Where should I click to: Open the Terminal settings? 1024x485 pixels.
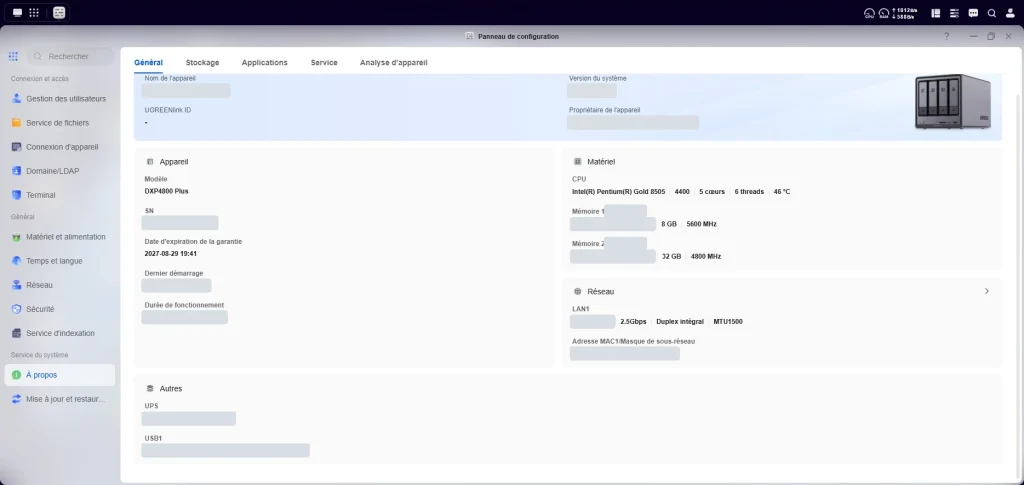pyautogui.click(x=59, y=195)
